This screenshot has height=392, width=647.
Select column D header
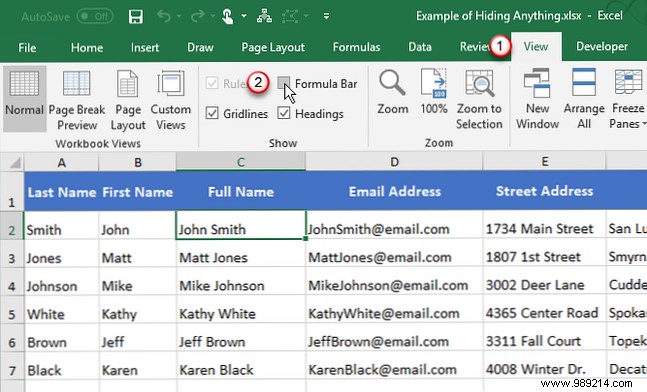394,162
